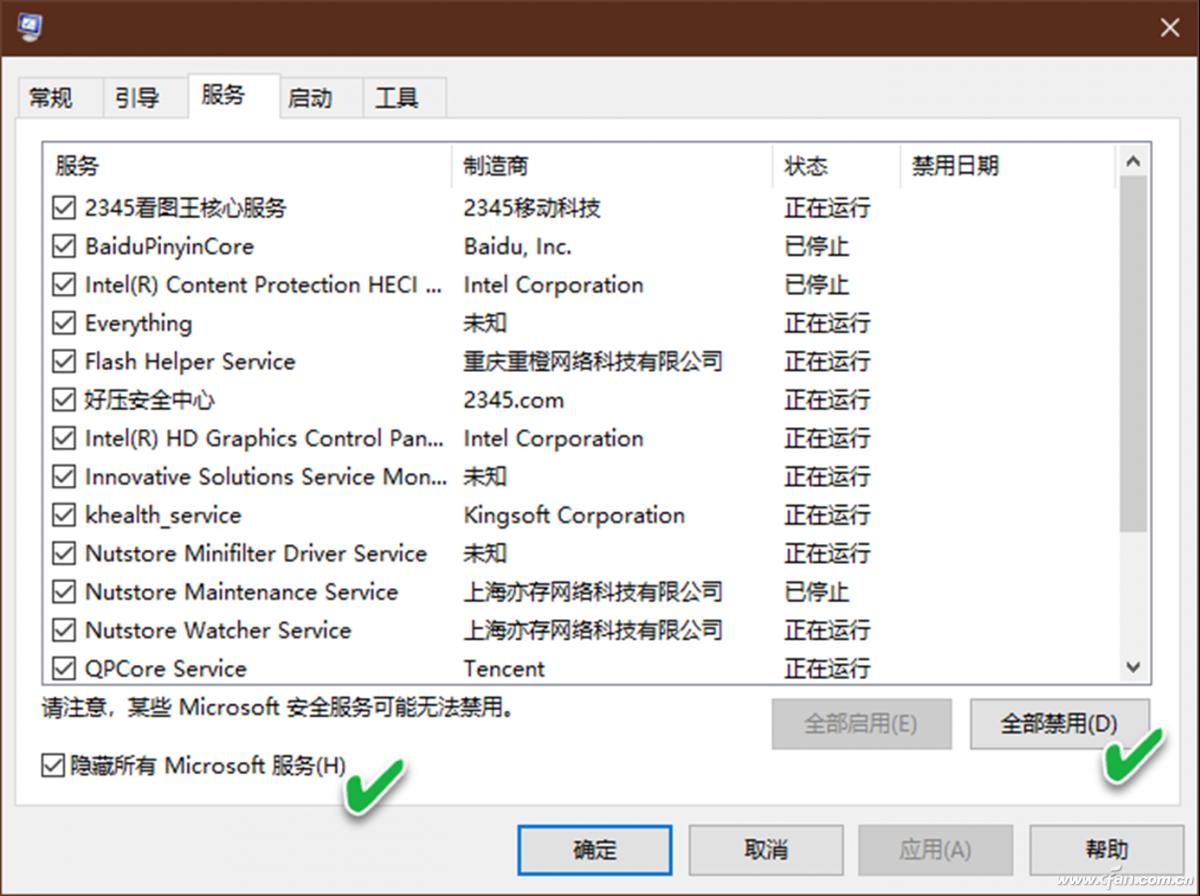The width and height of the screenshot is (1200, 896).
Task: Select Flash Helper Service row name
Action: (x=190, y=361)
